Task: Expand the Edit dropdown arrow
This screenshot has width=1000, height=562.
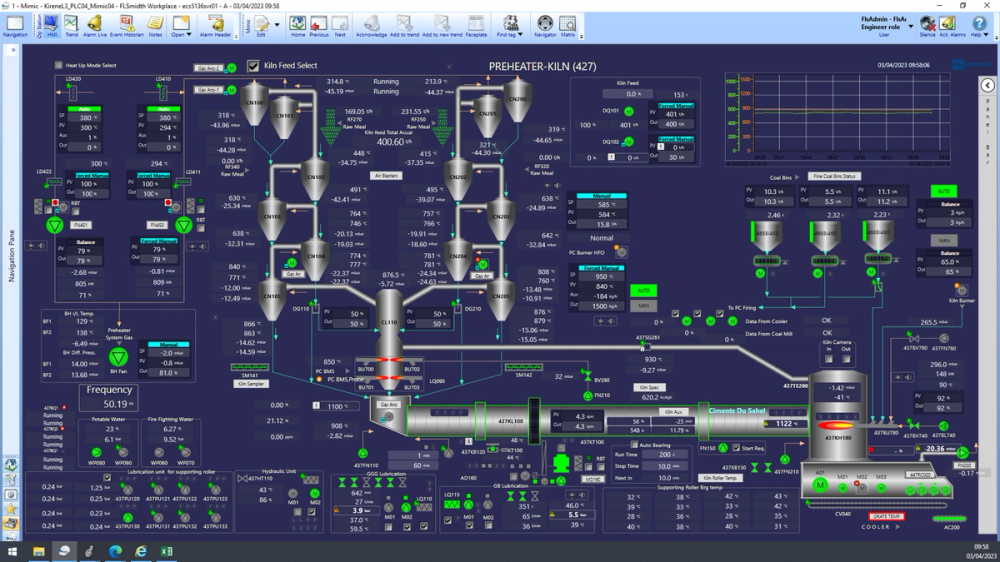Action: (x=277, y=25)
